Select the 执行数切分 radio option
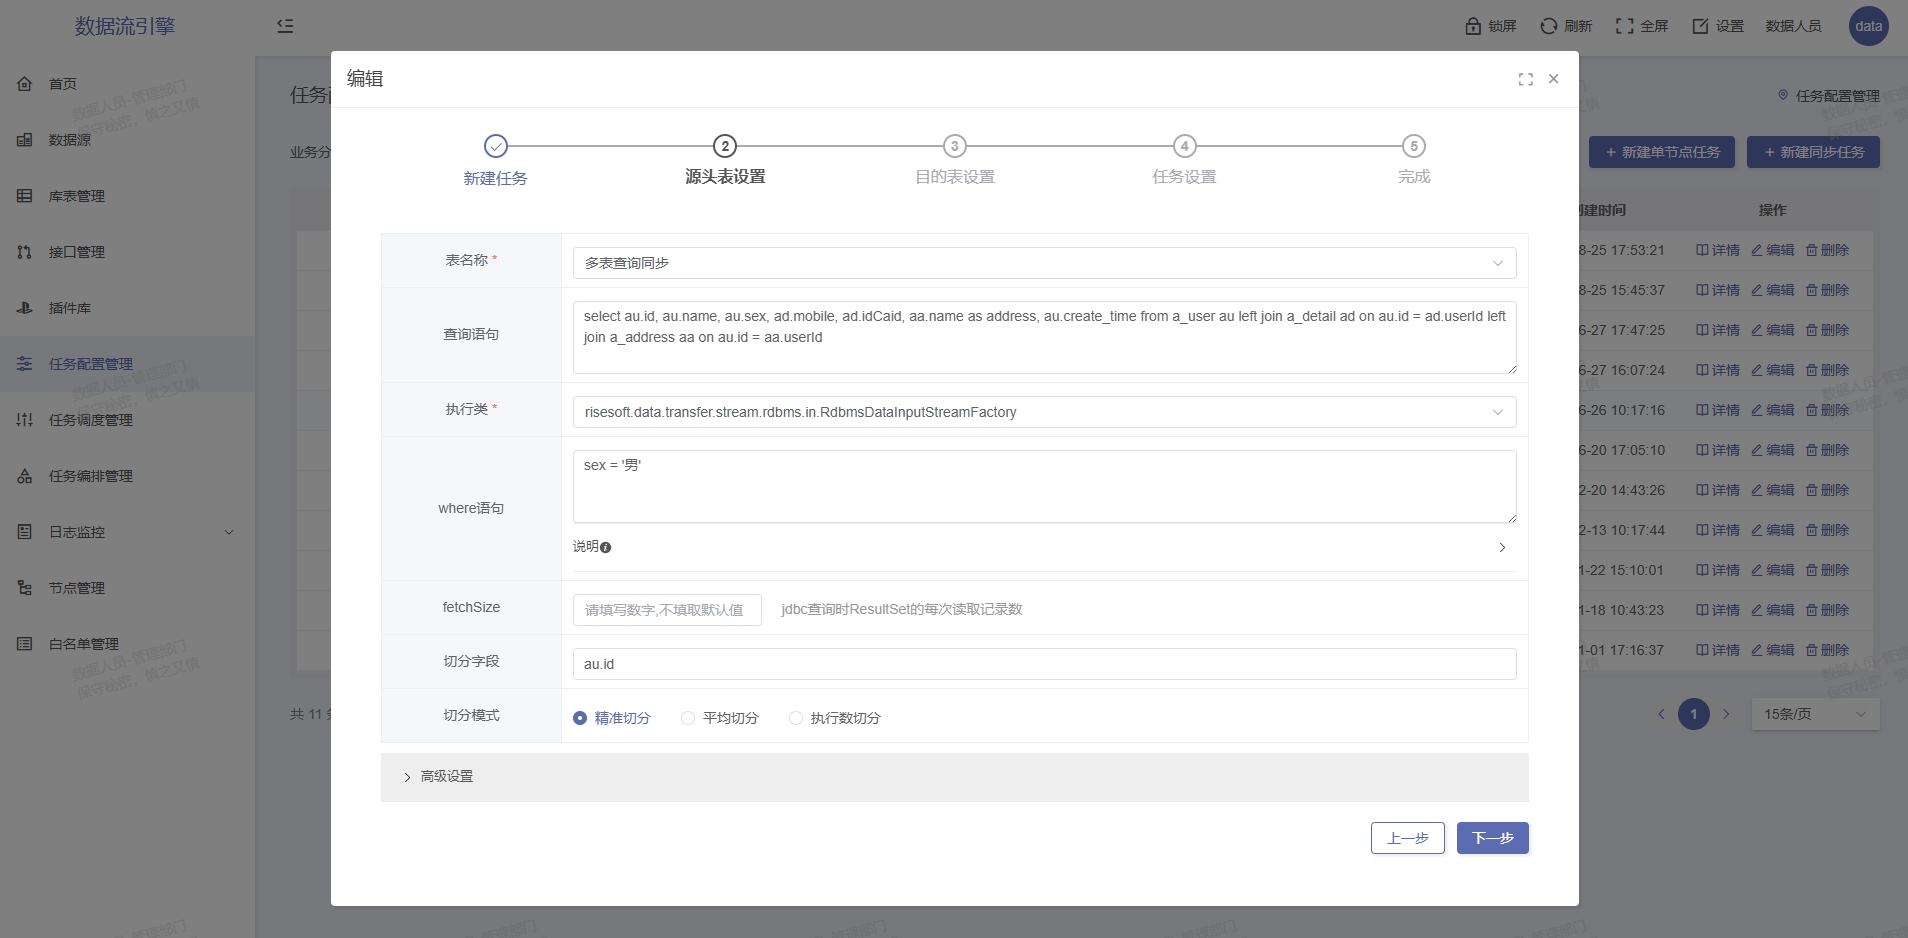Image resolution: width=1908 pixels, height=938 pixels. coord(796,718)
